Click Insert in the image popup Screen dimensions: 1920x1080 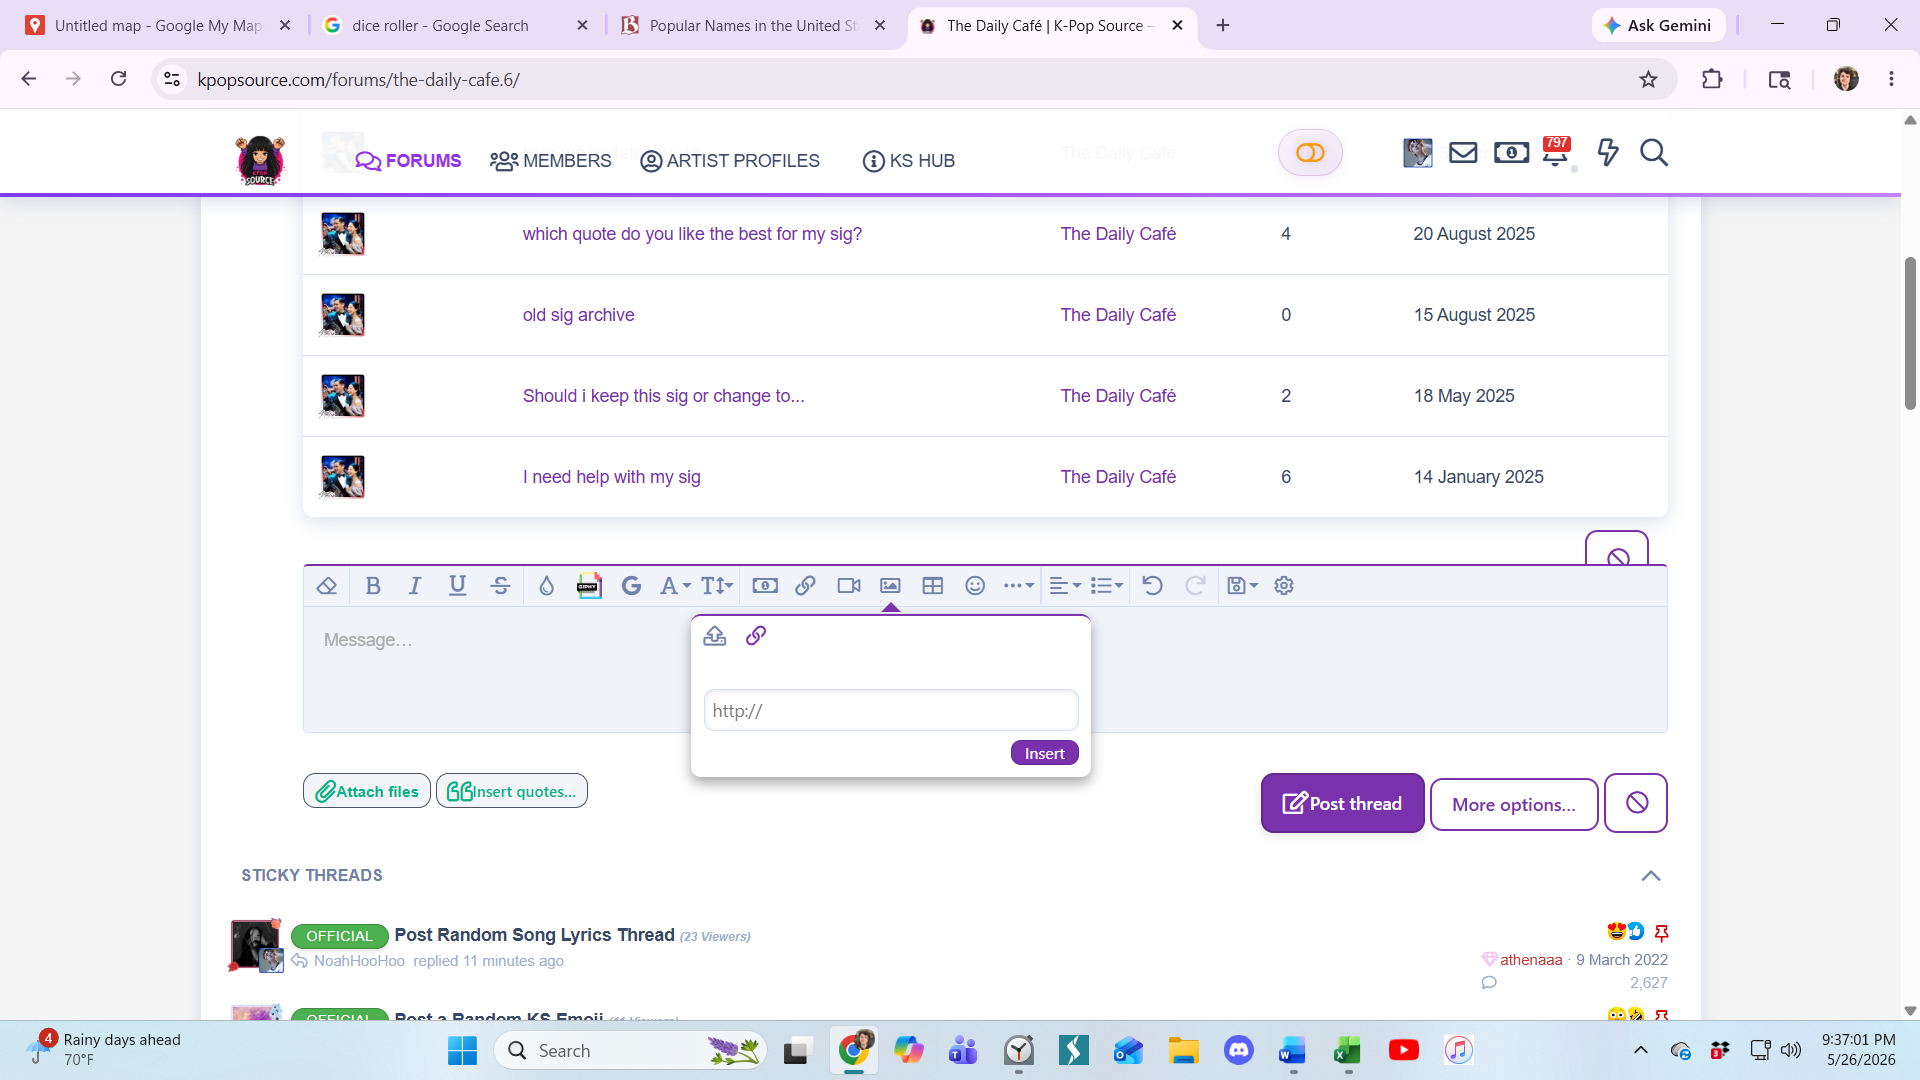(x=1045, y=753)
